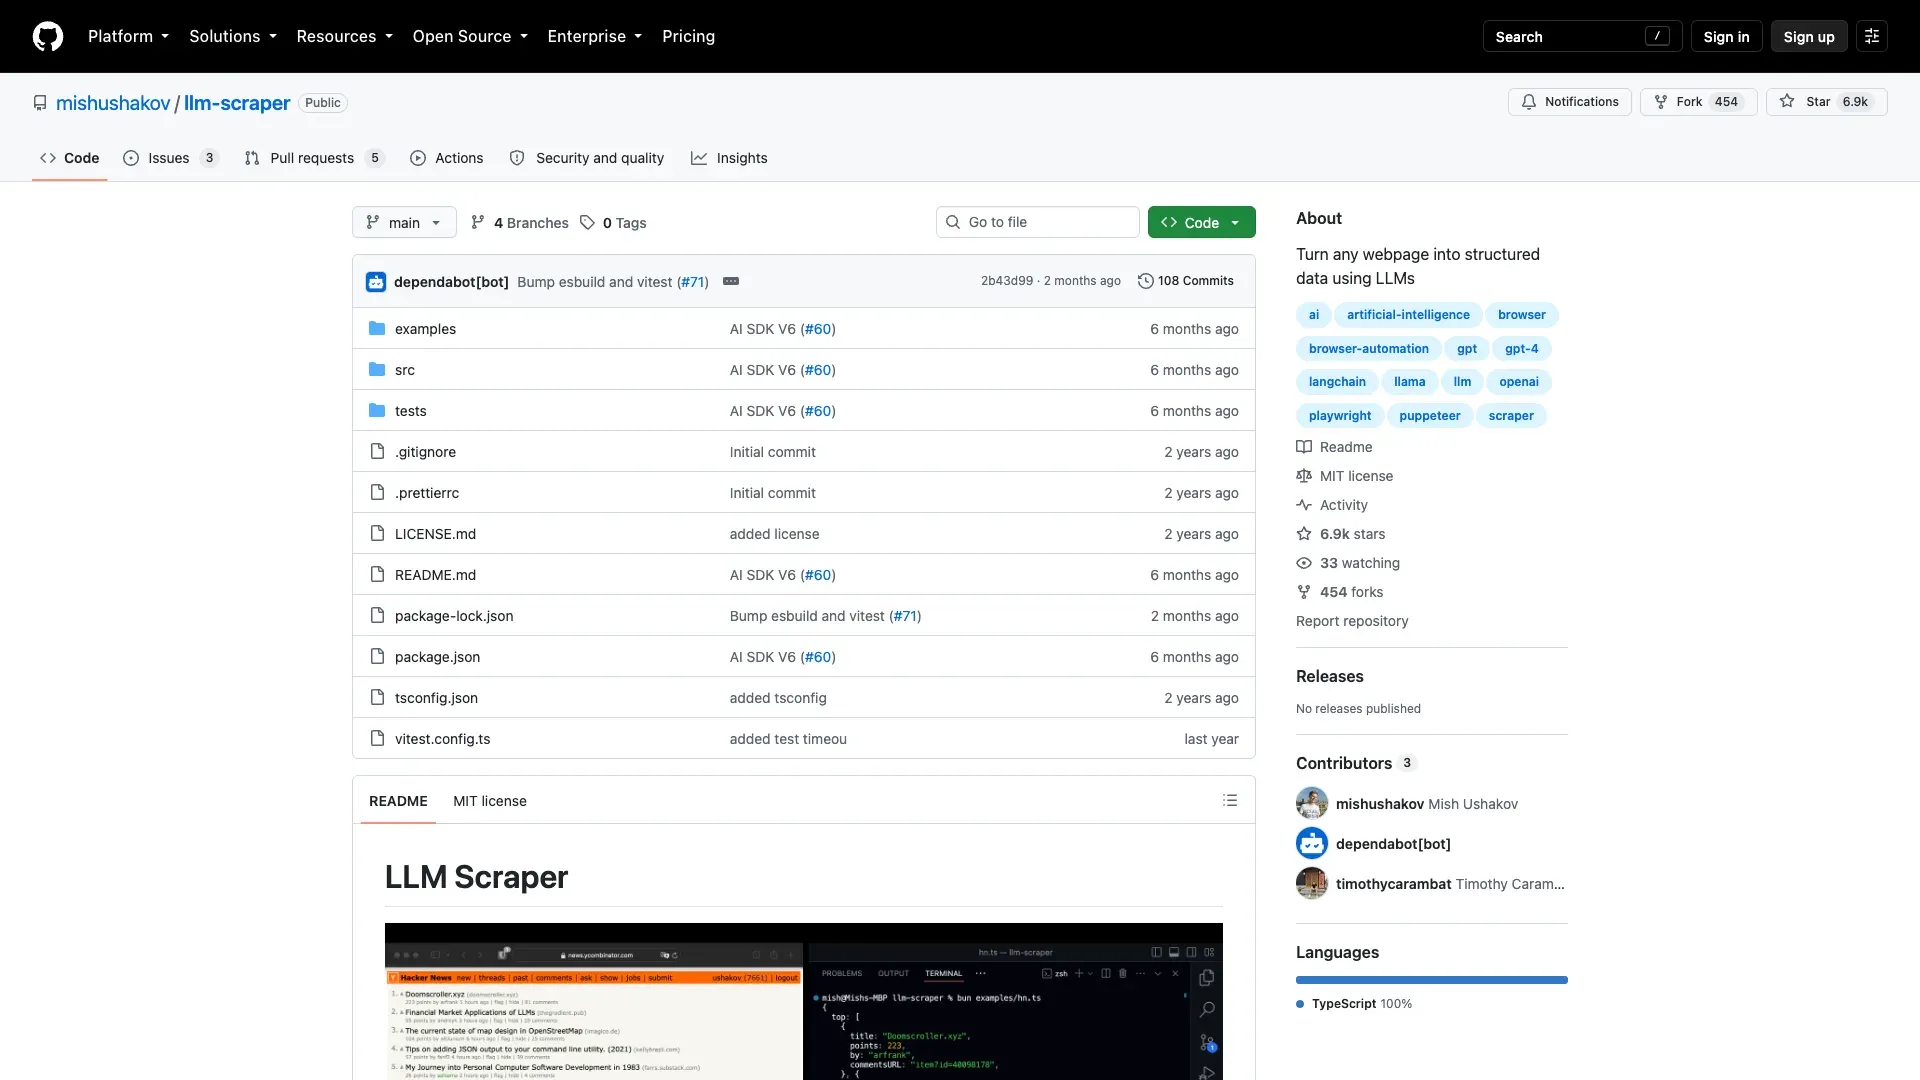Viewport: 1920px width, 1080px height.
Task: Open mishushakov owner profile link
Action: pos(113,103)
